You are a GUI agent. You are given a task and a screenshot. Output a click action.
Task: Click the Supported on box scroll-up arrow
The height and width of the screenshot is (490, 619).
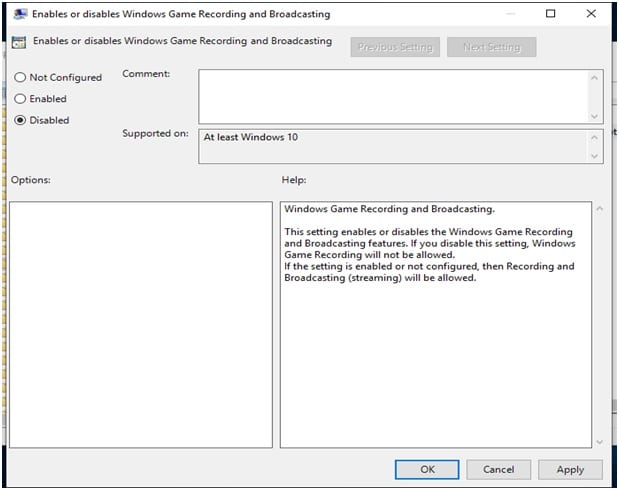[594, 137]
